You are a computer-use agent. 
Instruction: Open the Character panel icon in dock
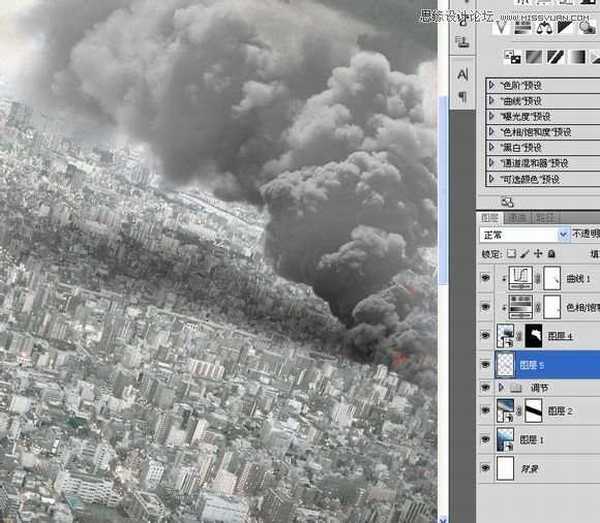(463, 74)
